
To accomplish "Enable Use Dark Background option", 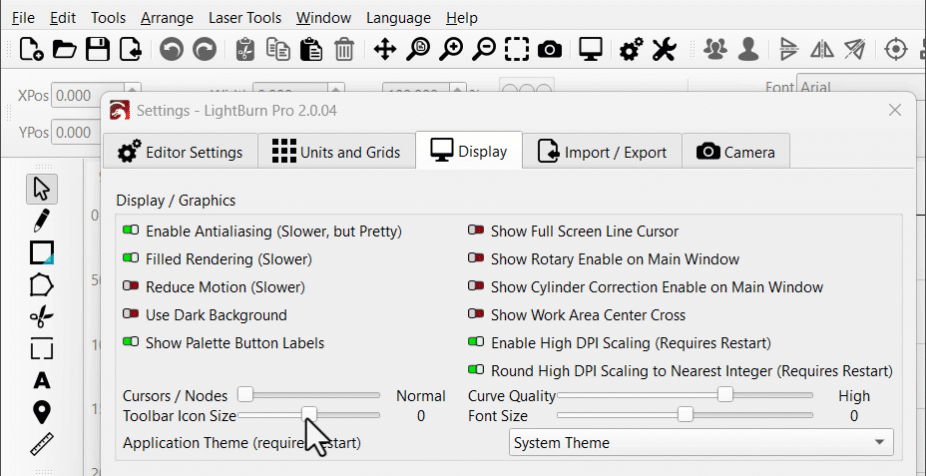I will pos(131,315).
